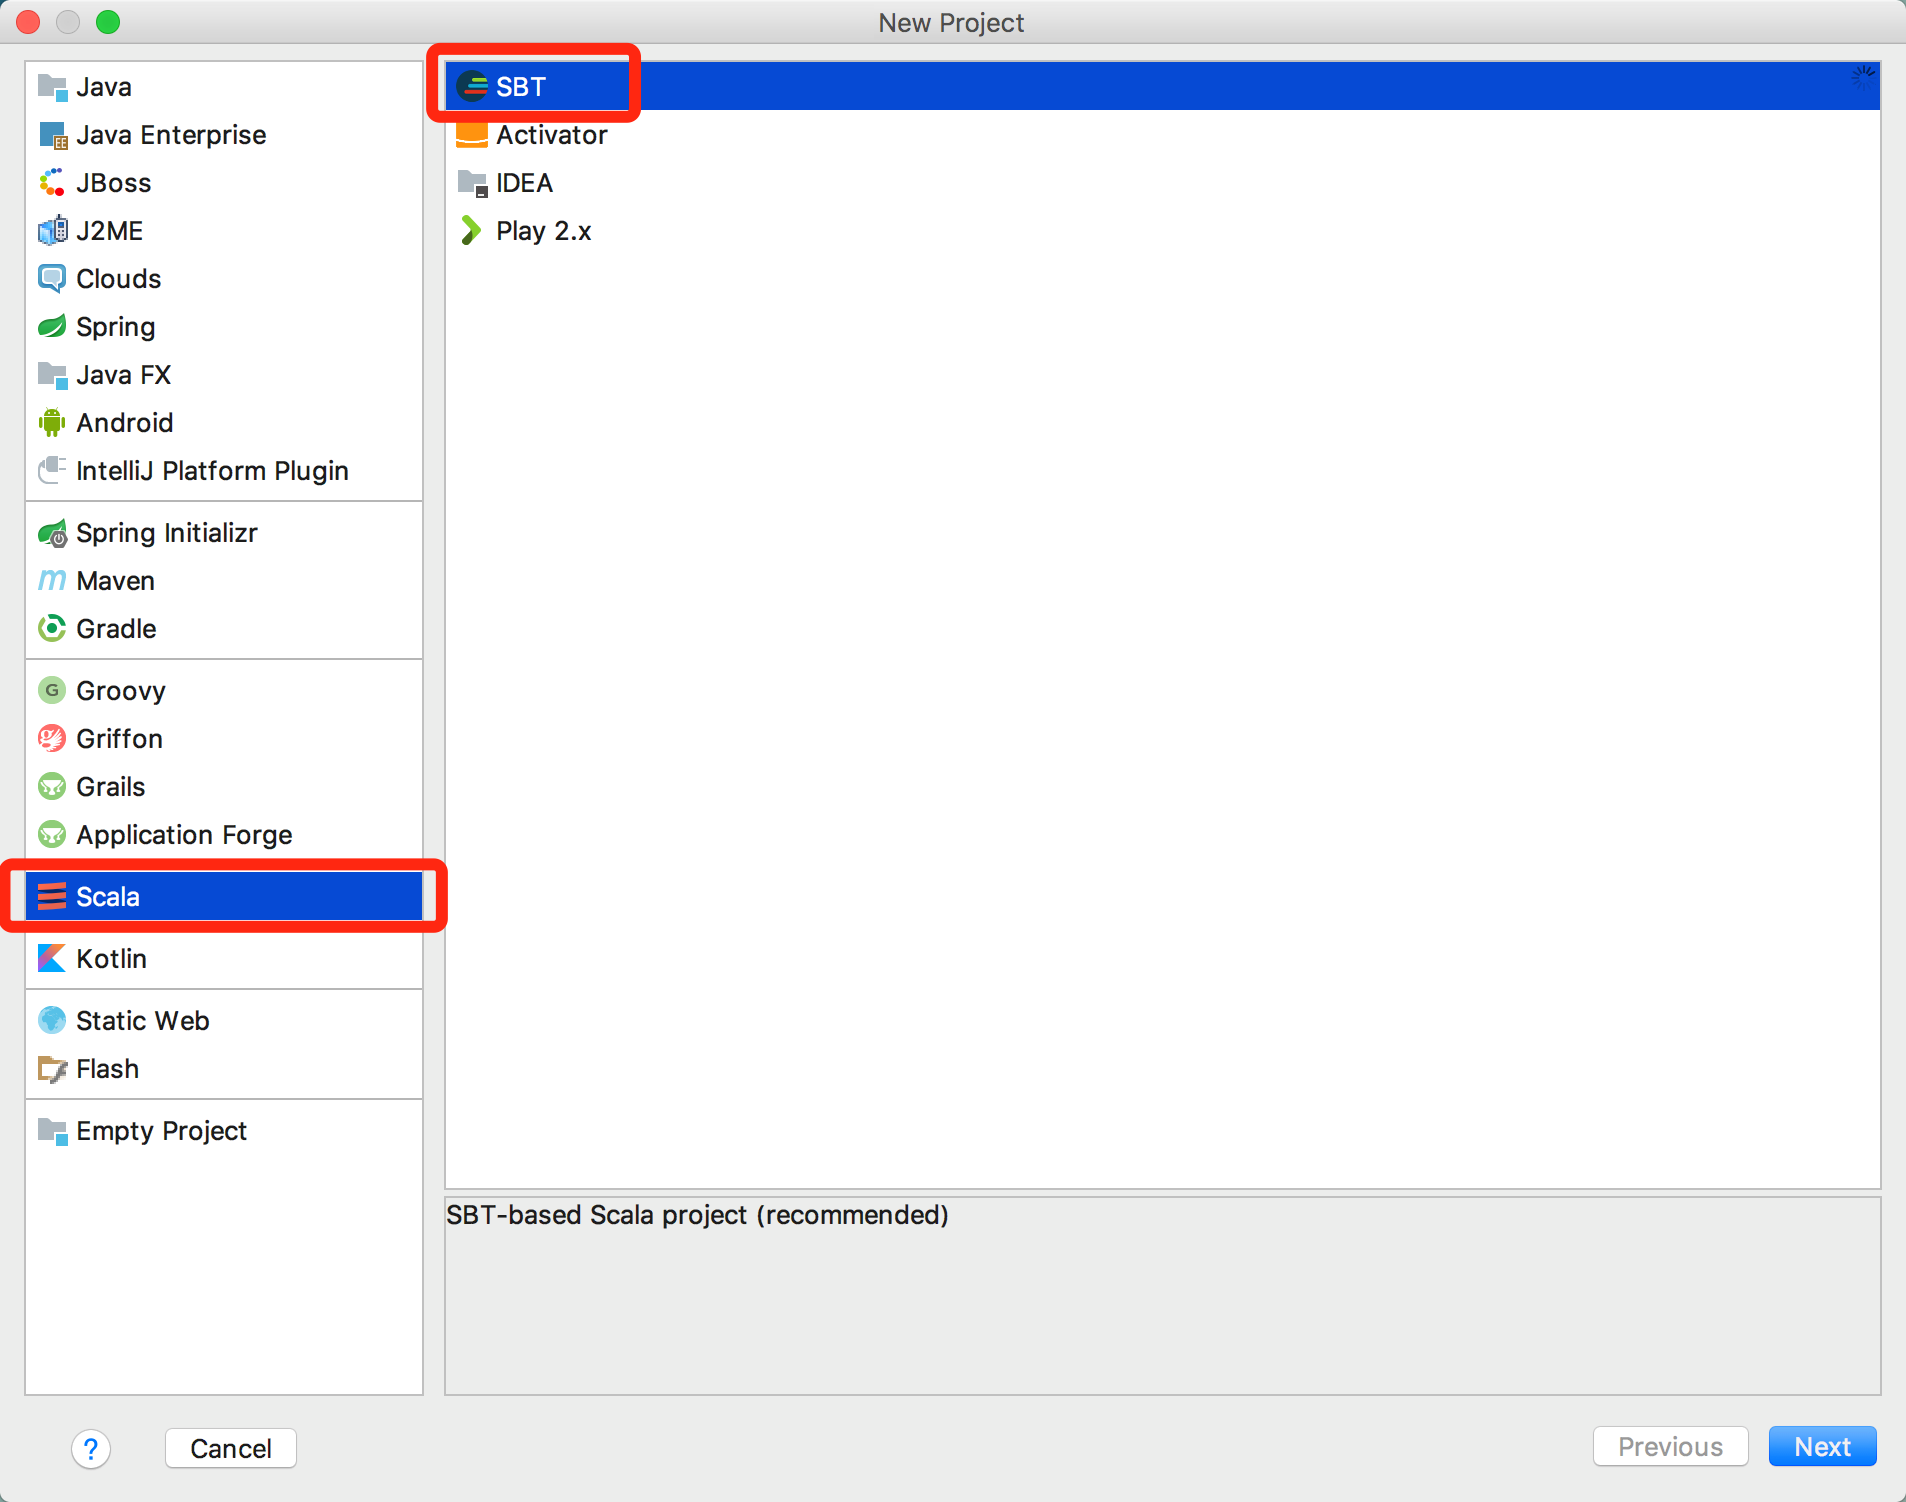
Task: Select 'Application Forge' label
Action: click(184, 835)
